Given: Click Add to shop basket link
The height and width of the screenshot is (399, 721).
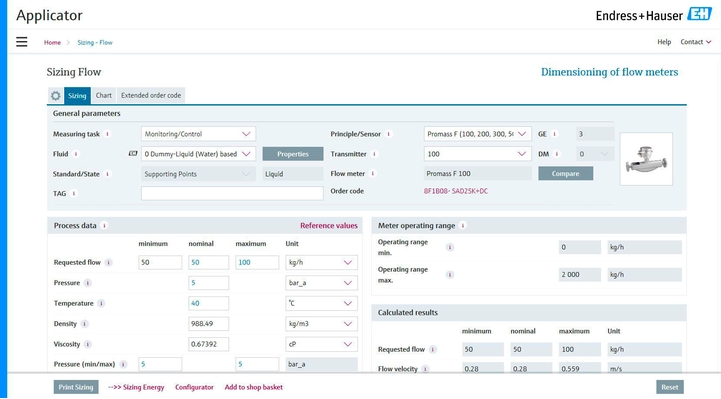Looking at the screenshot, I should 253,387.
